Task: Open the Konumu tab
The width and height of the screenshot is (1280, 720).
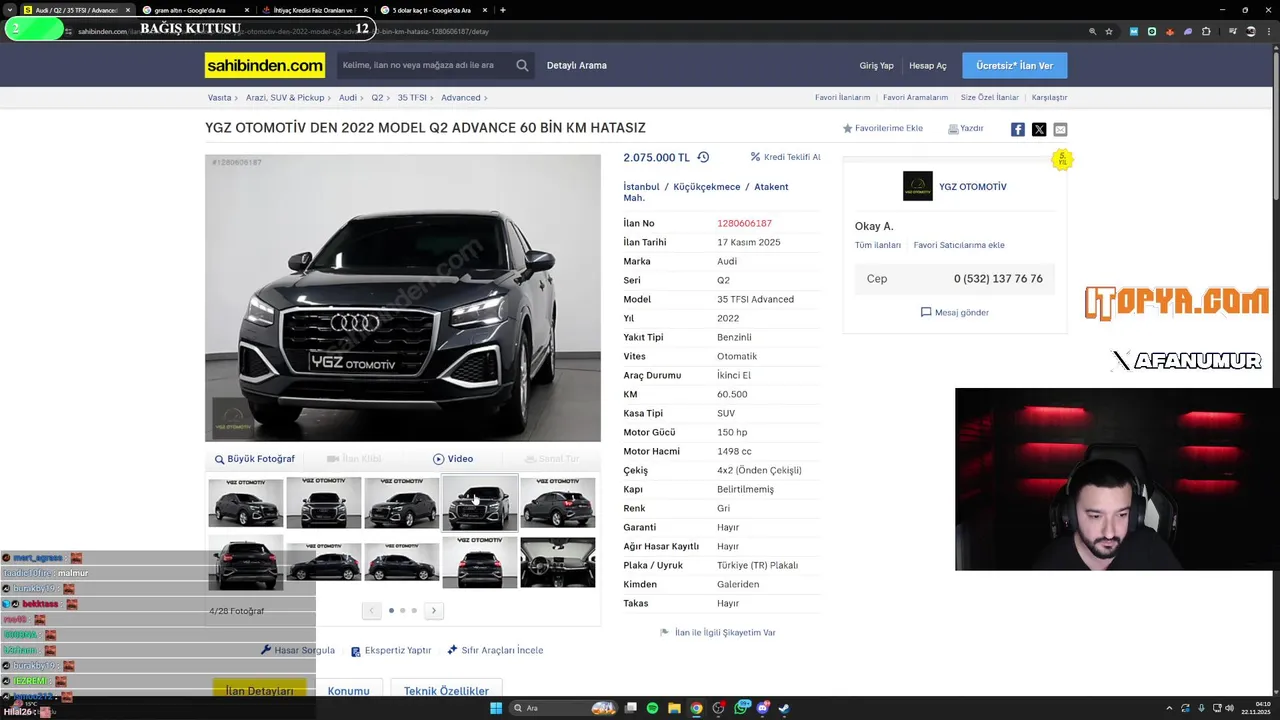Action: 348,691
